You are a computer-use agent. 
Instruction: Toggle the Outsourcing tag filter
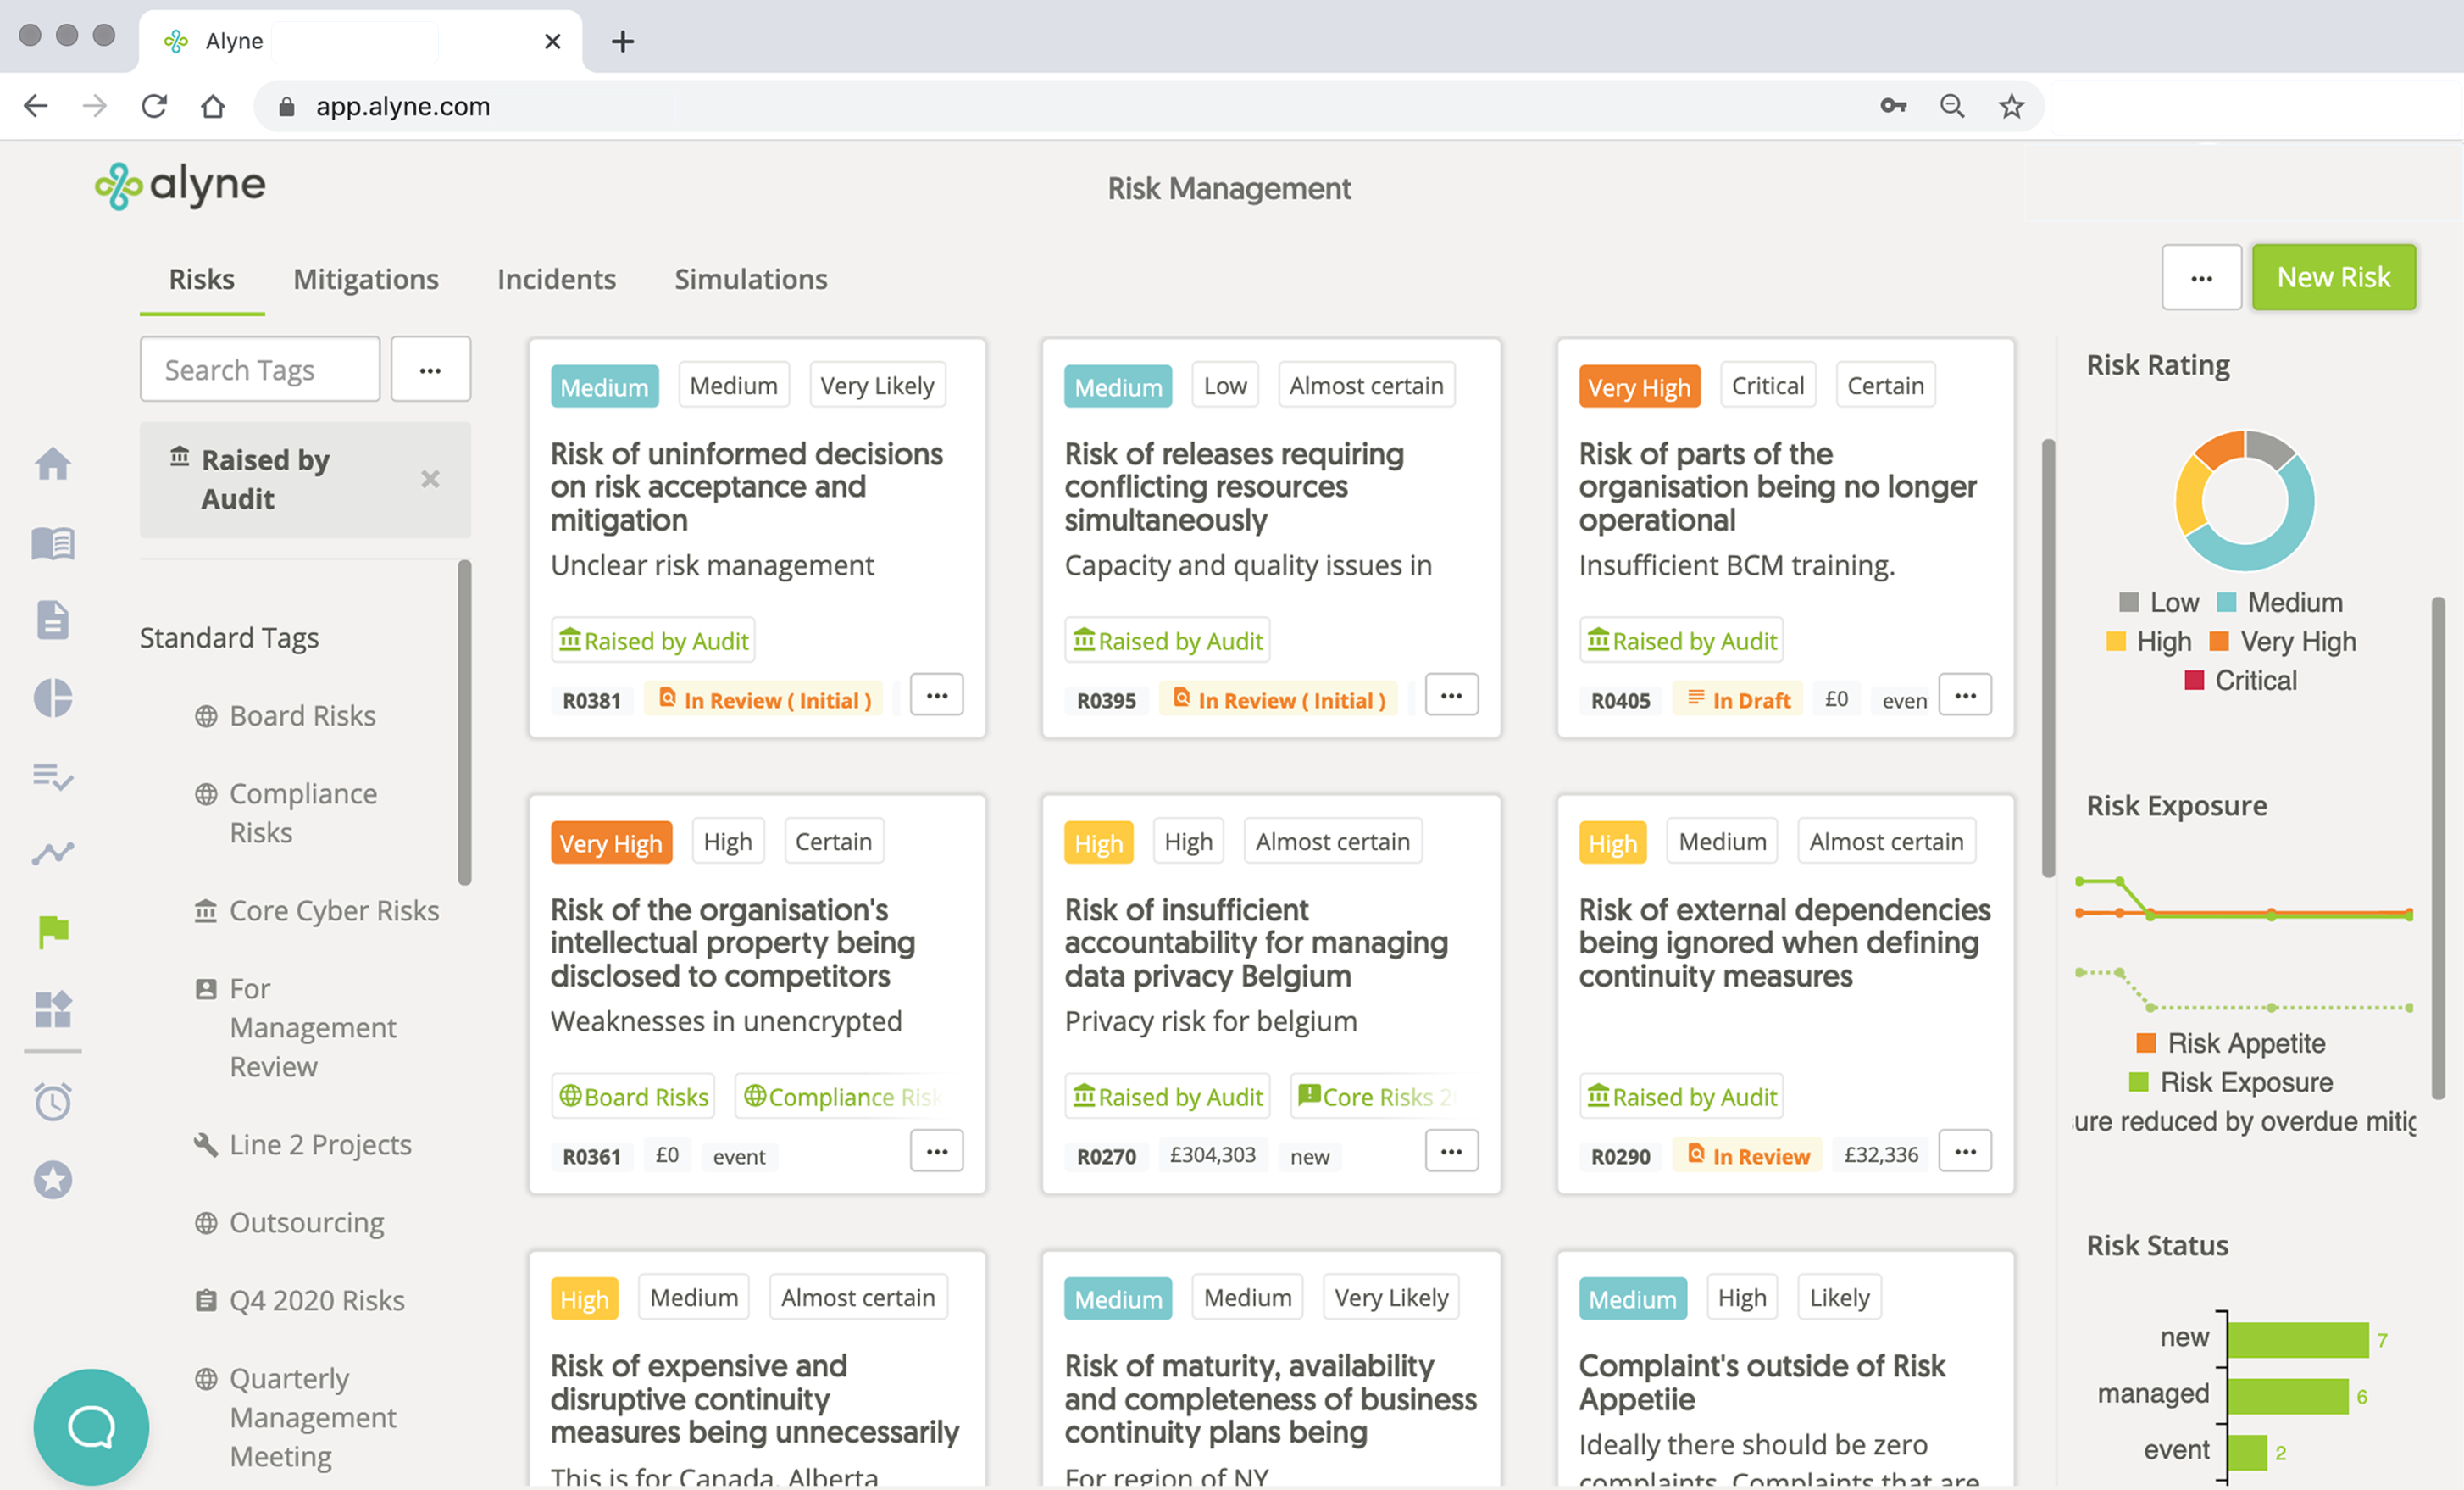(x=306, y=1223)
